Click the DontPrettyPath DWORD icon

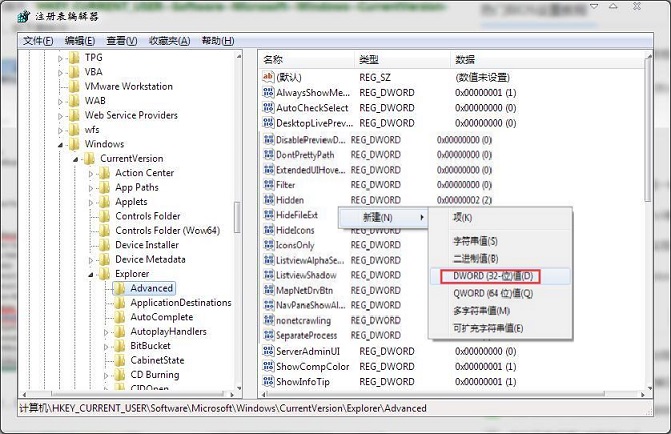(269, 155)
